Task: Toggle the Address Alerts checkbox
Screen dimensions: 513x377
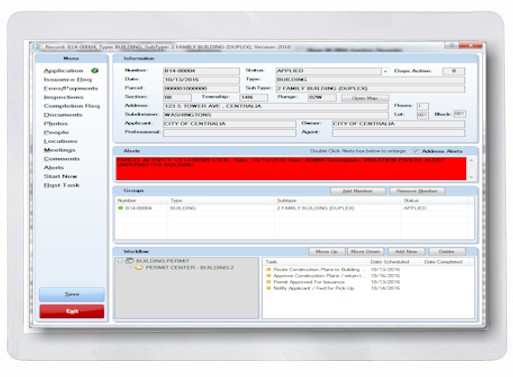Action: click(x=415, y=151)
